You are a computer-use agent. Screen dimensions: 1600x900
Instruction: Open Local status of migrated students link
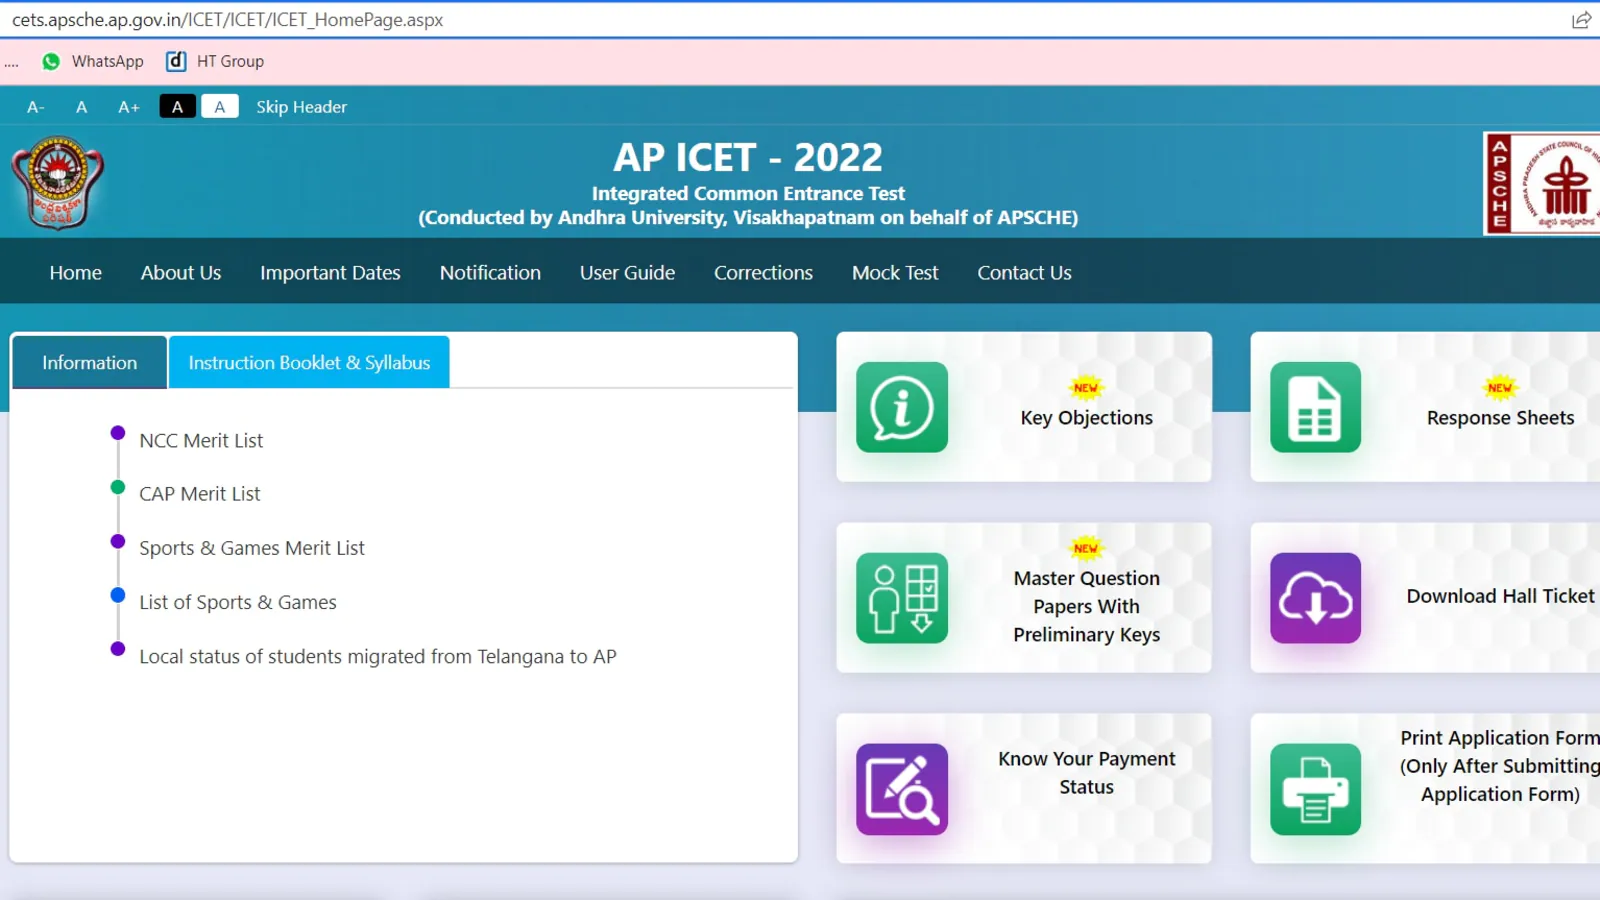click(x=378, y=656)
